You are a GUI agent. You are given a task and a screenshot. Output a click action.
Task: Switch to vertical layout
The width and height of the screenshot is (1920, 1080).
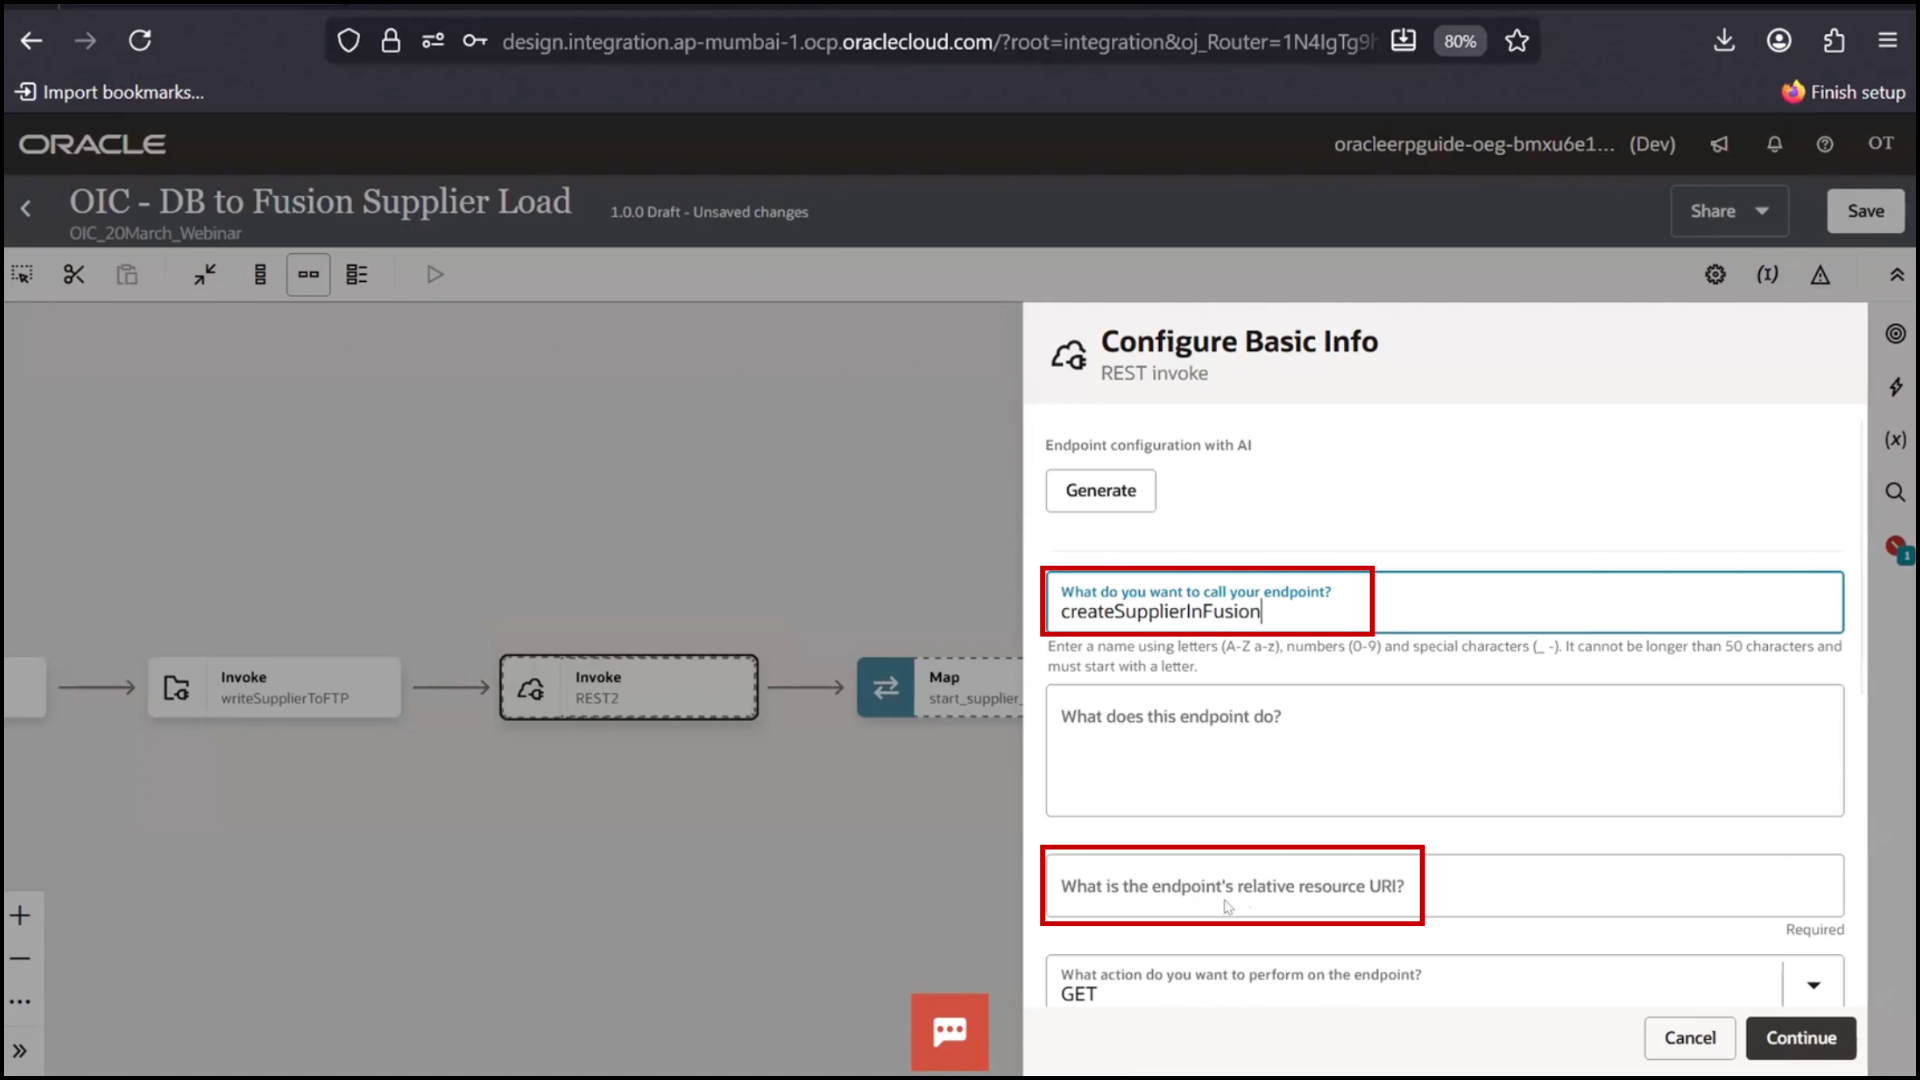click(x=260, y=274)
